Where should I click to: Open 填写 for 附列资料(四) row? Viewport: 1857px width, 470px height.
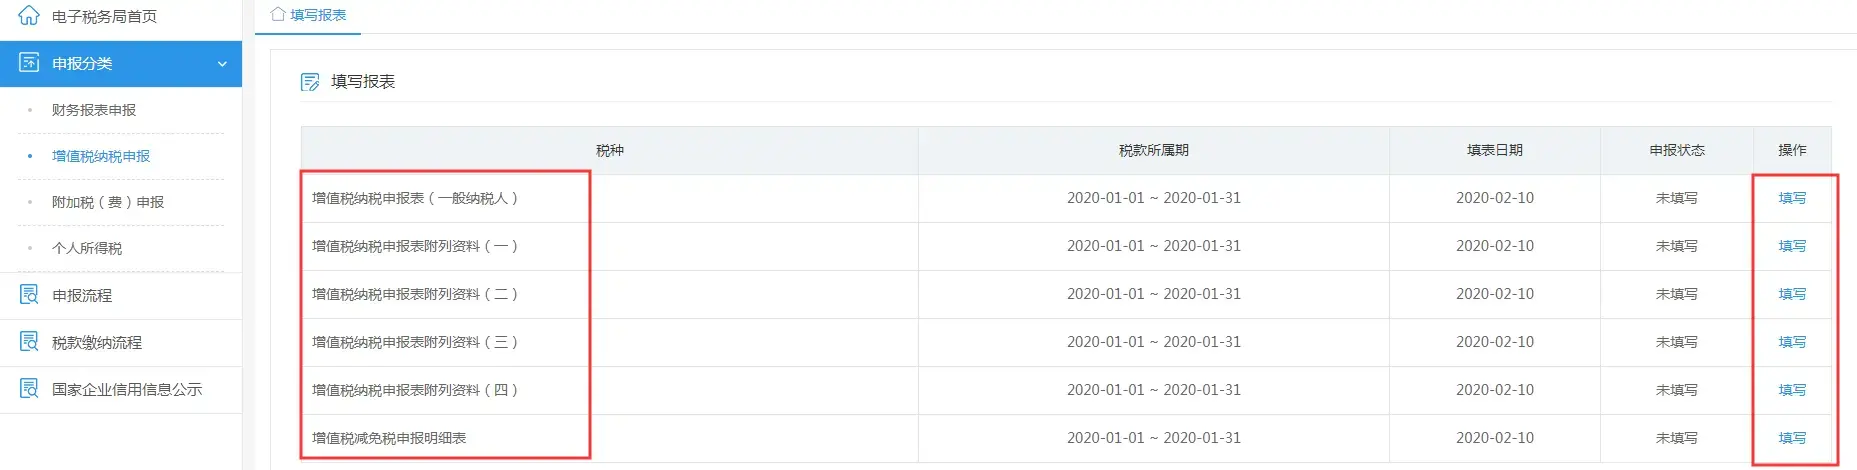[1791, 390]
